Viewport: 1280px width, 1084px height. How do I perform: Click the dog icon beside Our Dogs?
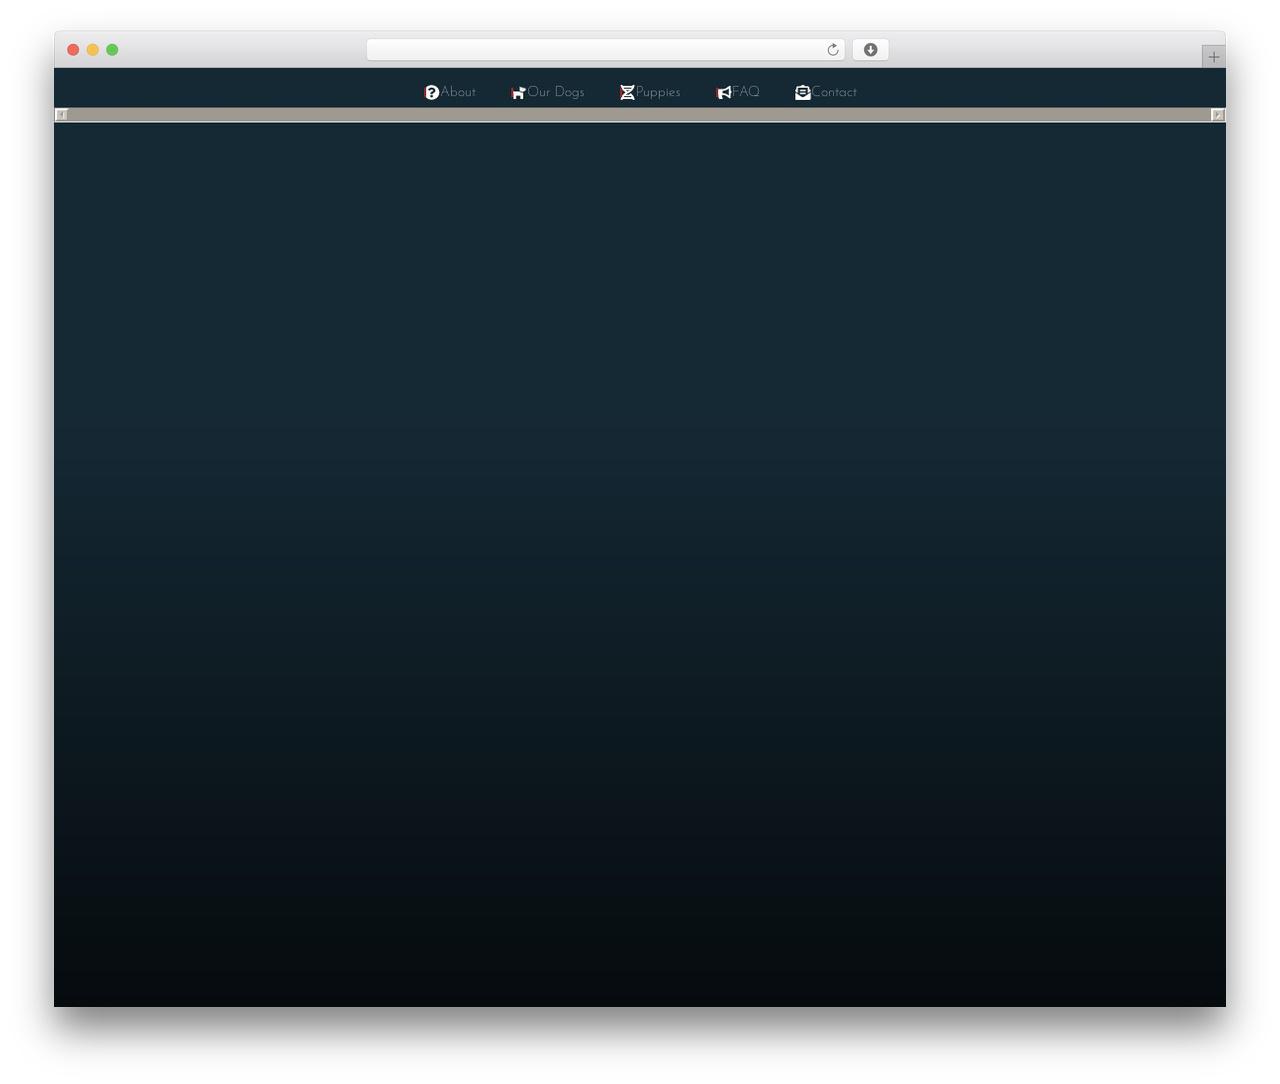(519, 92)
